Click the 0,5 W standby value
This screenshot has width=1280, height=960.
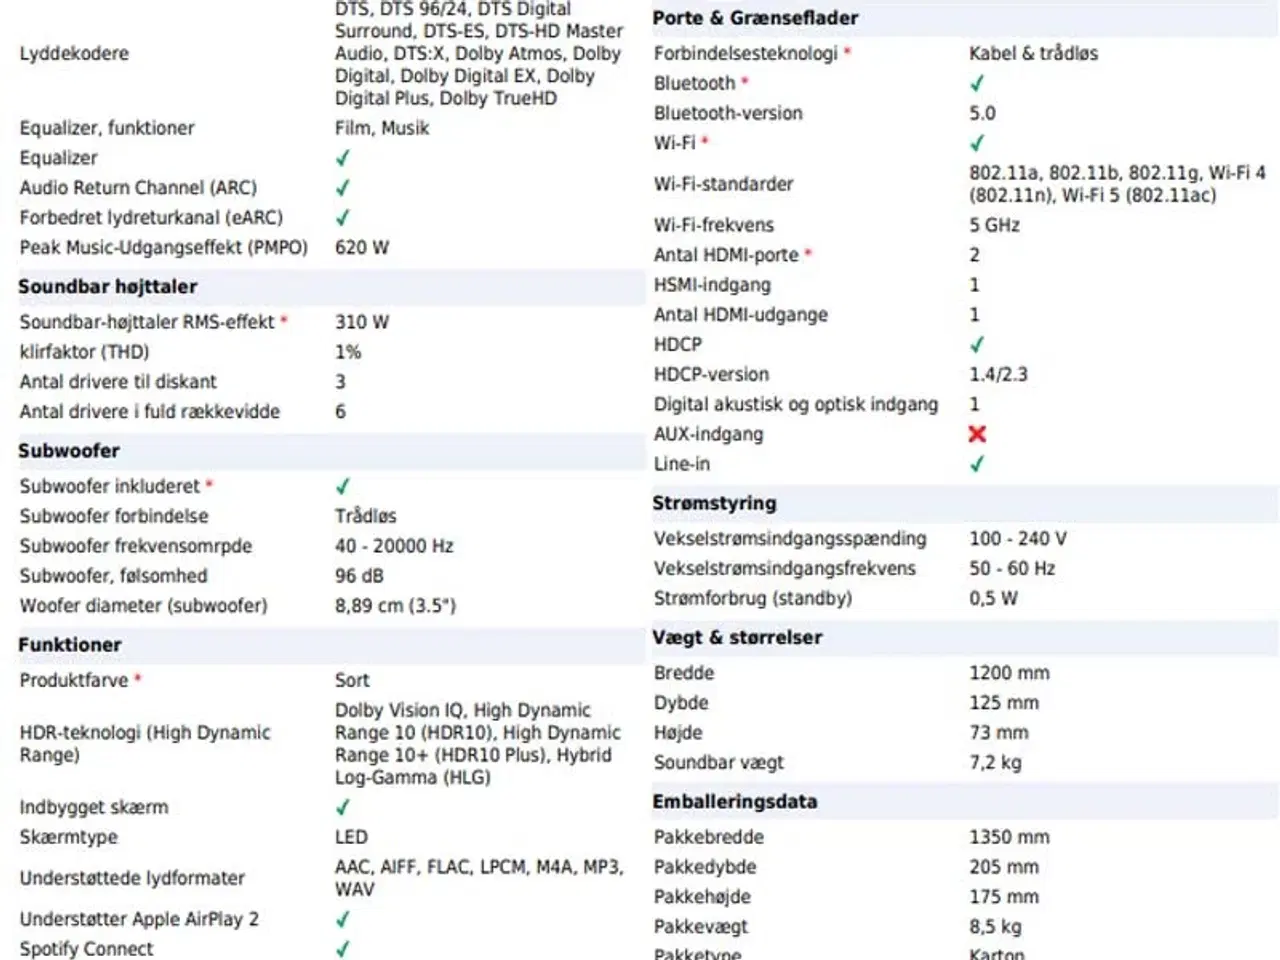pos(993,598)
